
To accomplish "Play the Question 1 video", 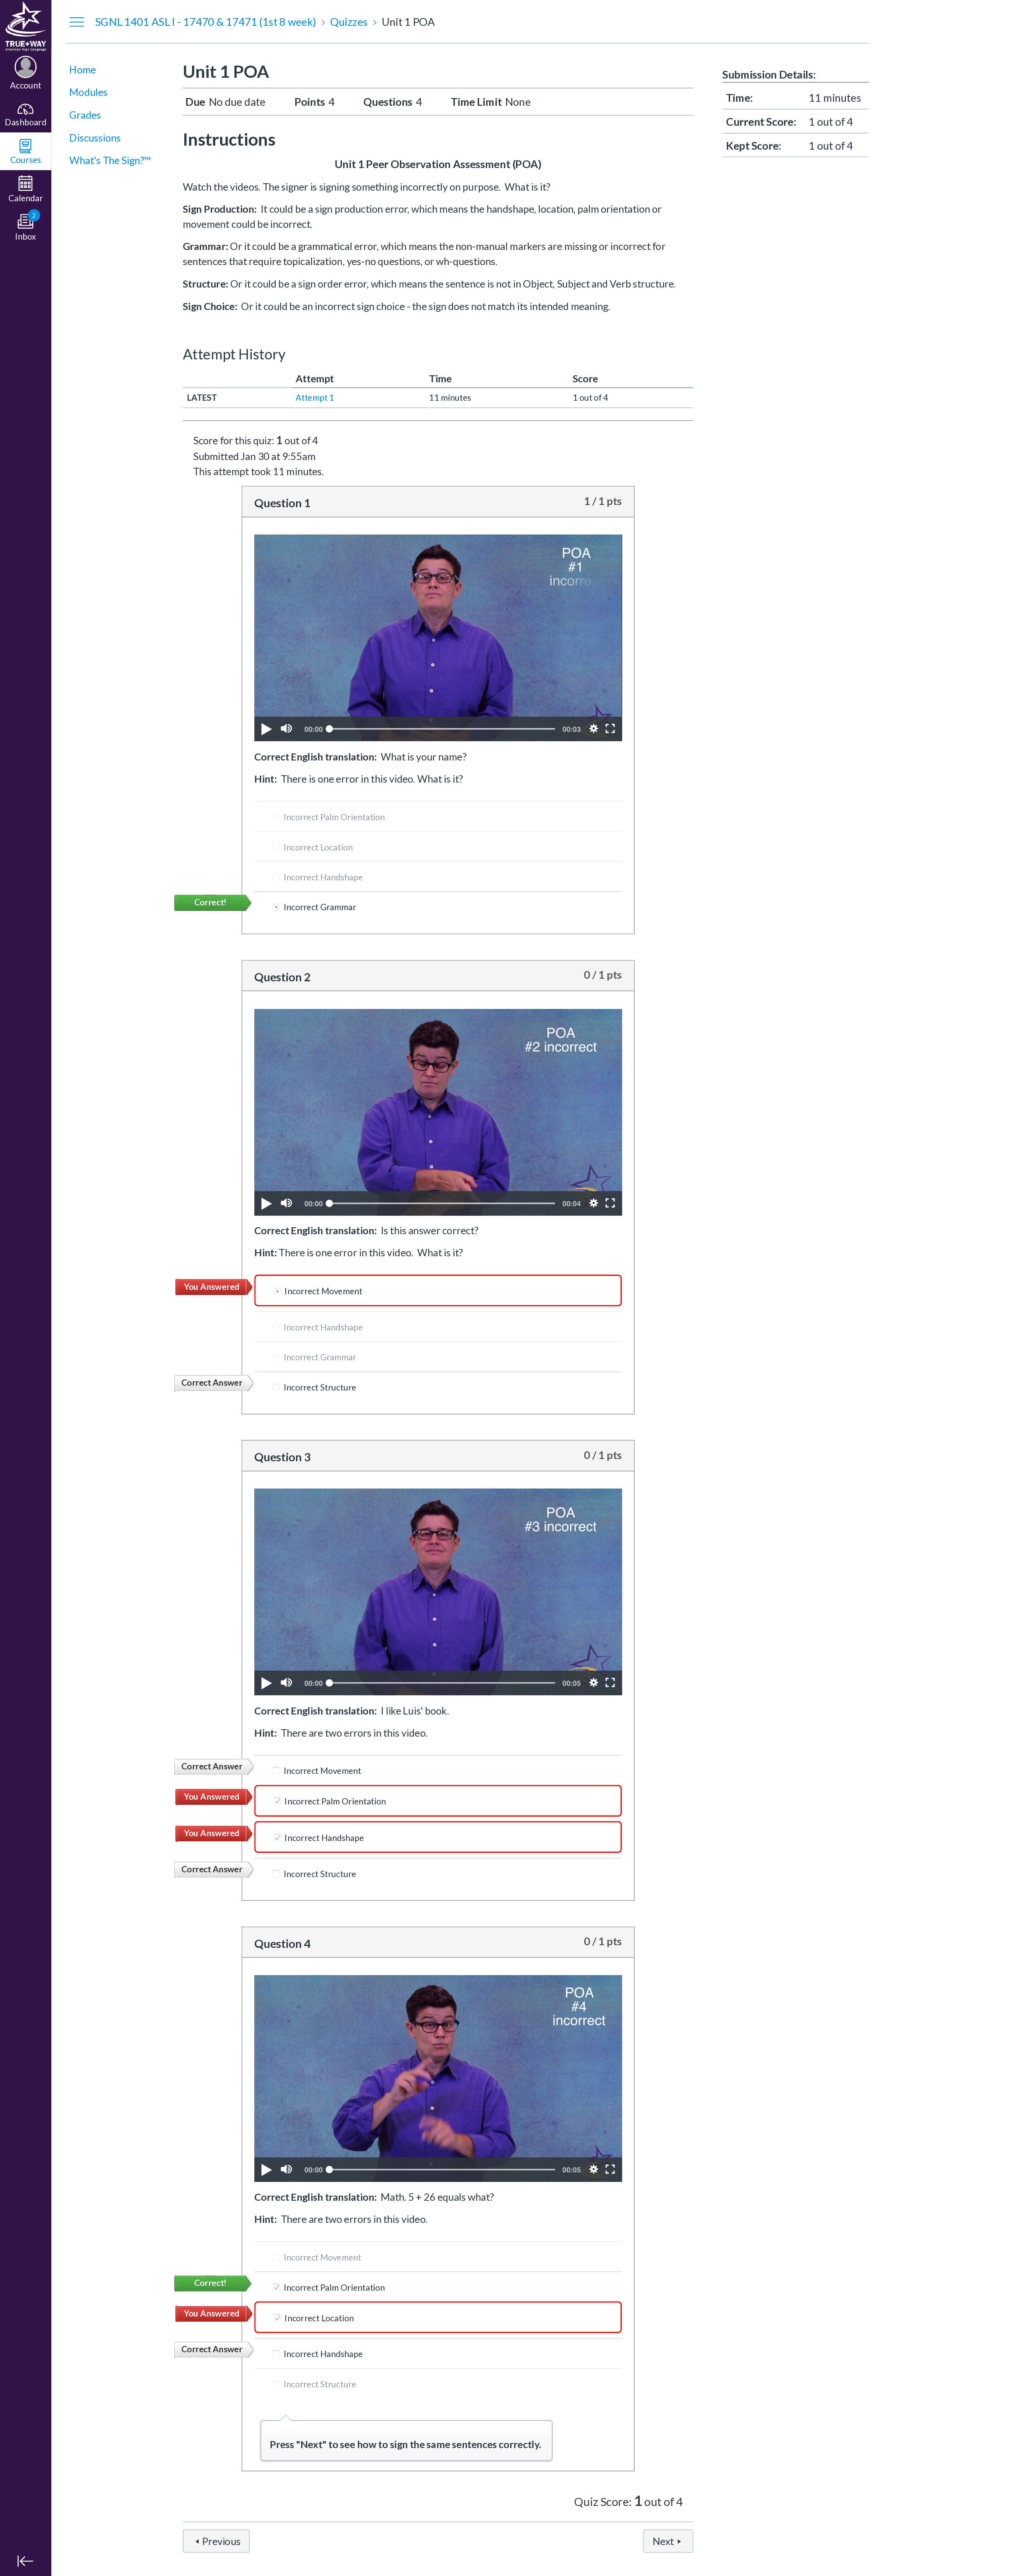I will pyautogui.click(x=266, y=729).
